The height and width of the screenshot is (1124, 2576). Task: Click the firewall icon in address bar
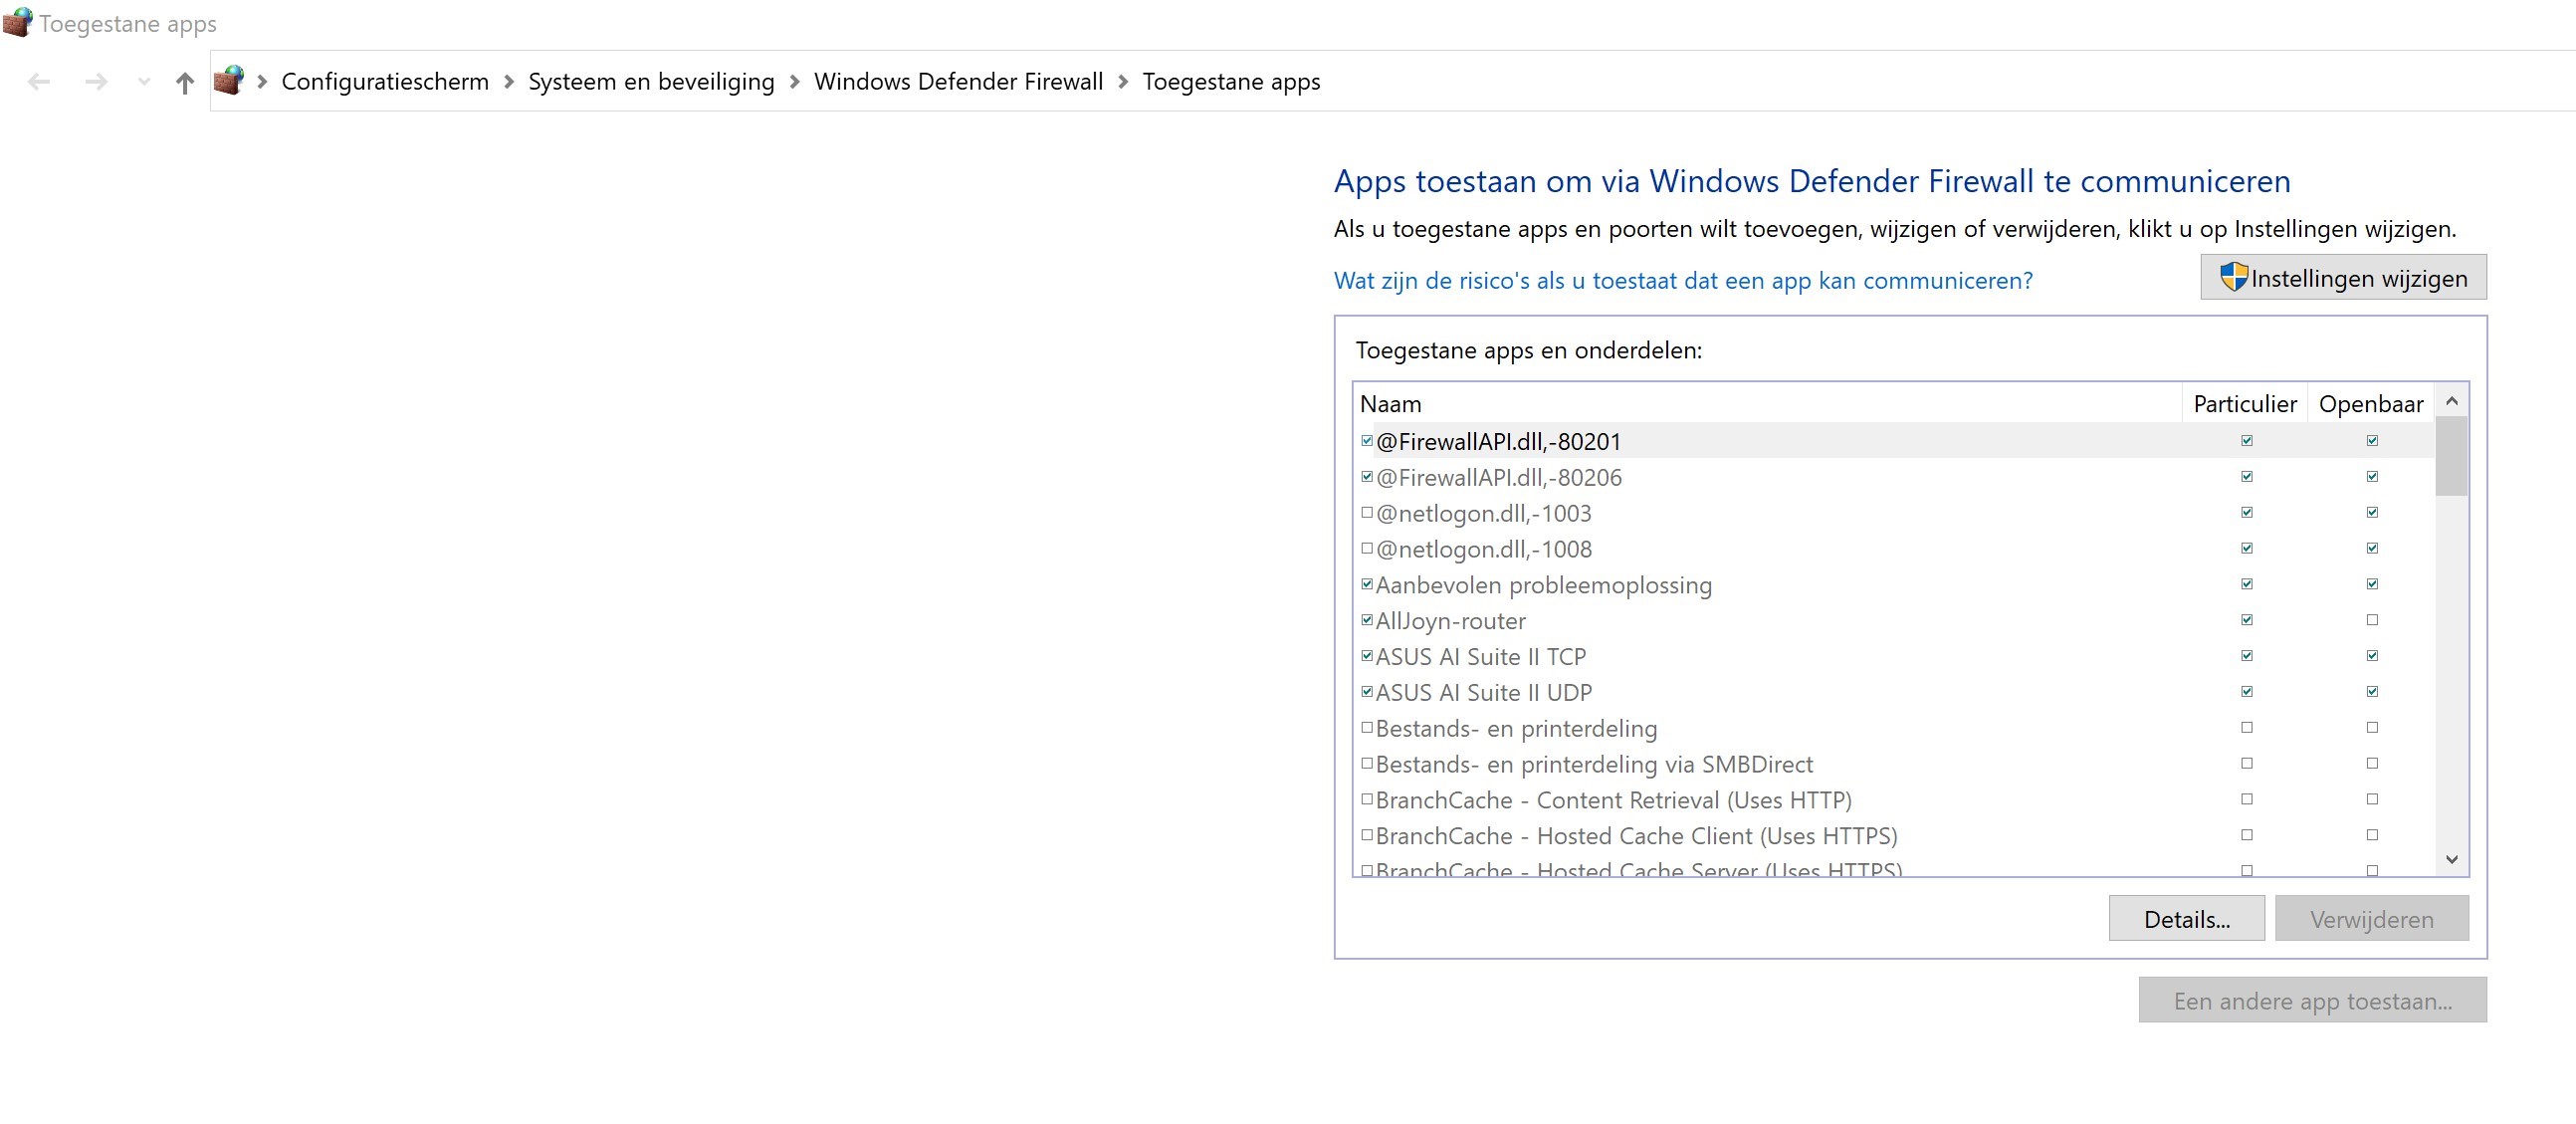click(229, 80)
